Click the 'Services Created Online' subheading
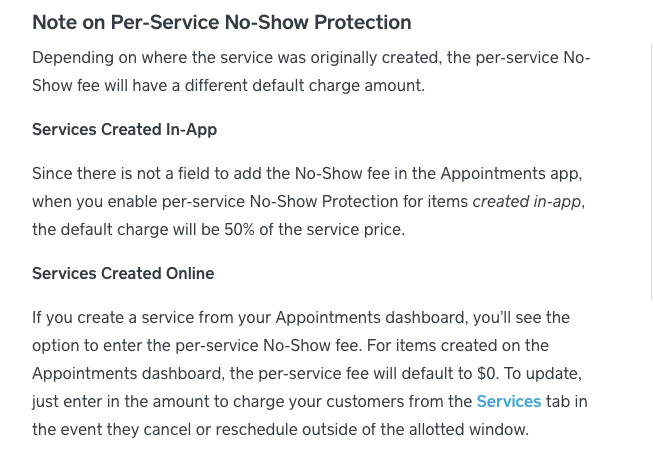This screenshot has height=463, width=653. [x=123, y=274]
